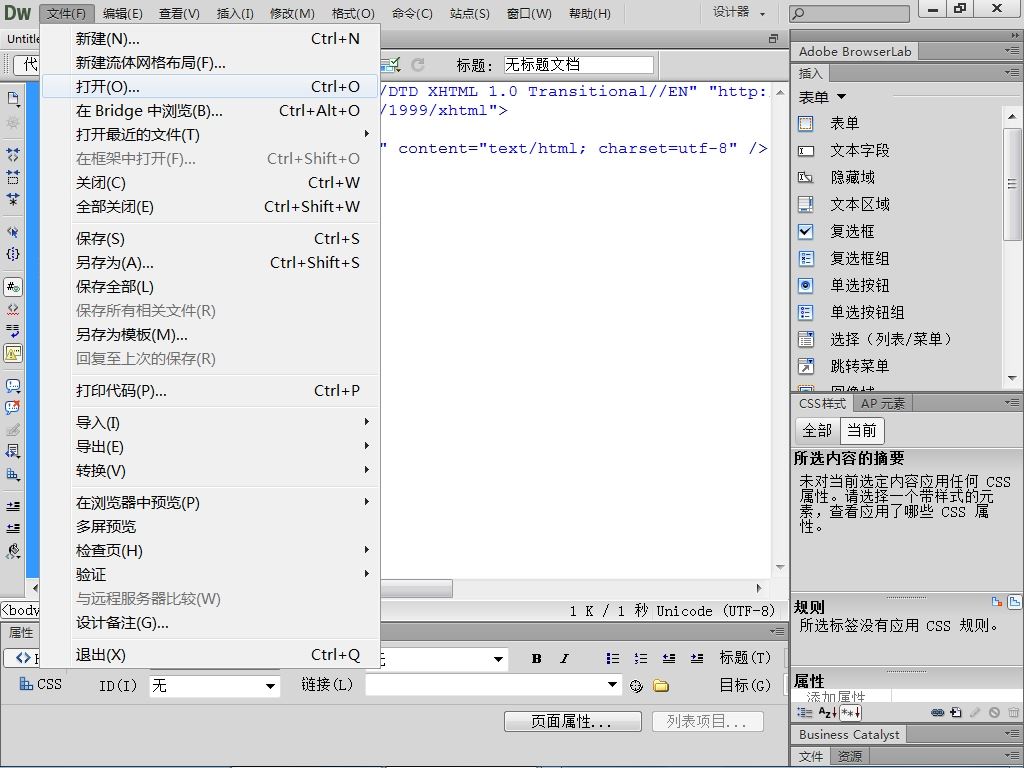This screenshot has height=768, width=1024.
Task: Toggle the Word Wrap button
Action: (13, 331)
